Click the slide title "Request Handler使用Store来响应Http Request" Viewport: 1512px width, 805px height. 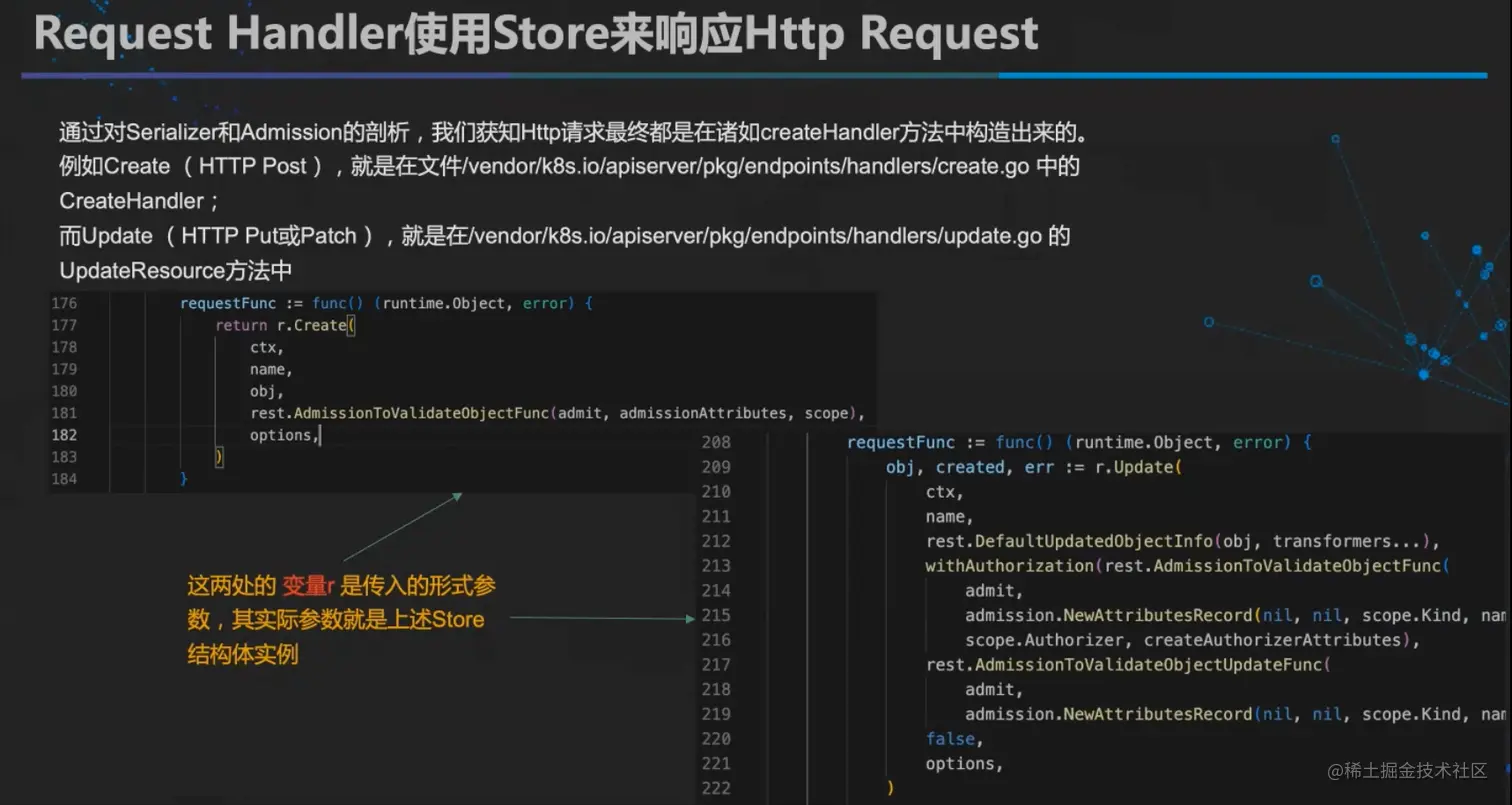536,34
